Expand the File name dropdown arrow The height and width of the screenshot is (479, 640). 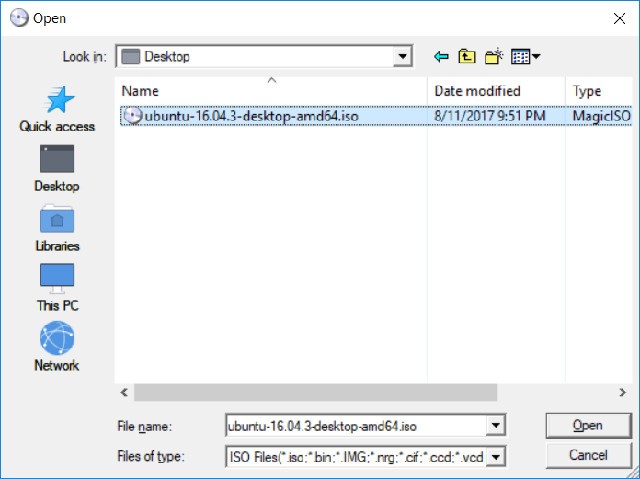[x=494, y=426]
